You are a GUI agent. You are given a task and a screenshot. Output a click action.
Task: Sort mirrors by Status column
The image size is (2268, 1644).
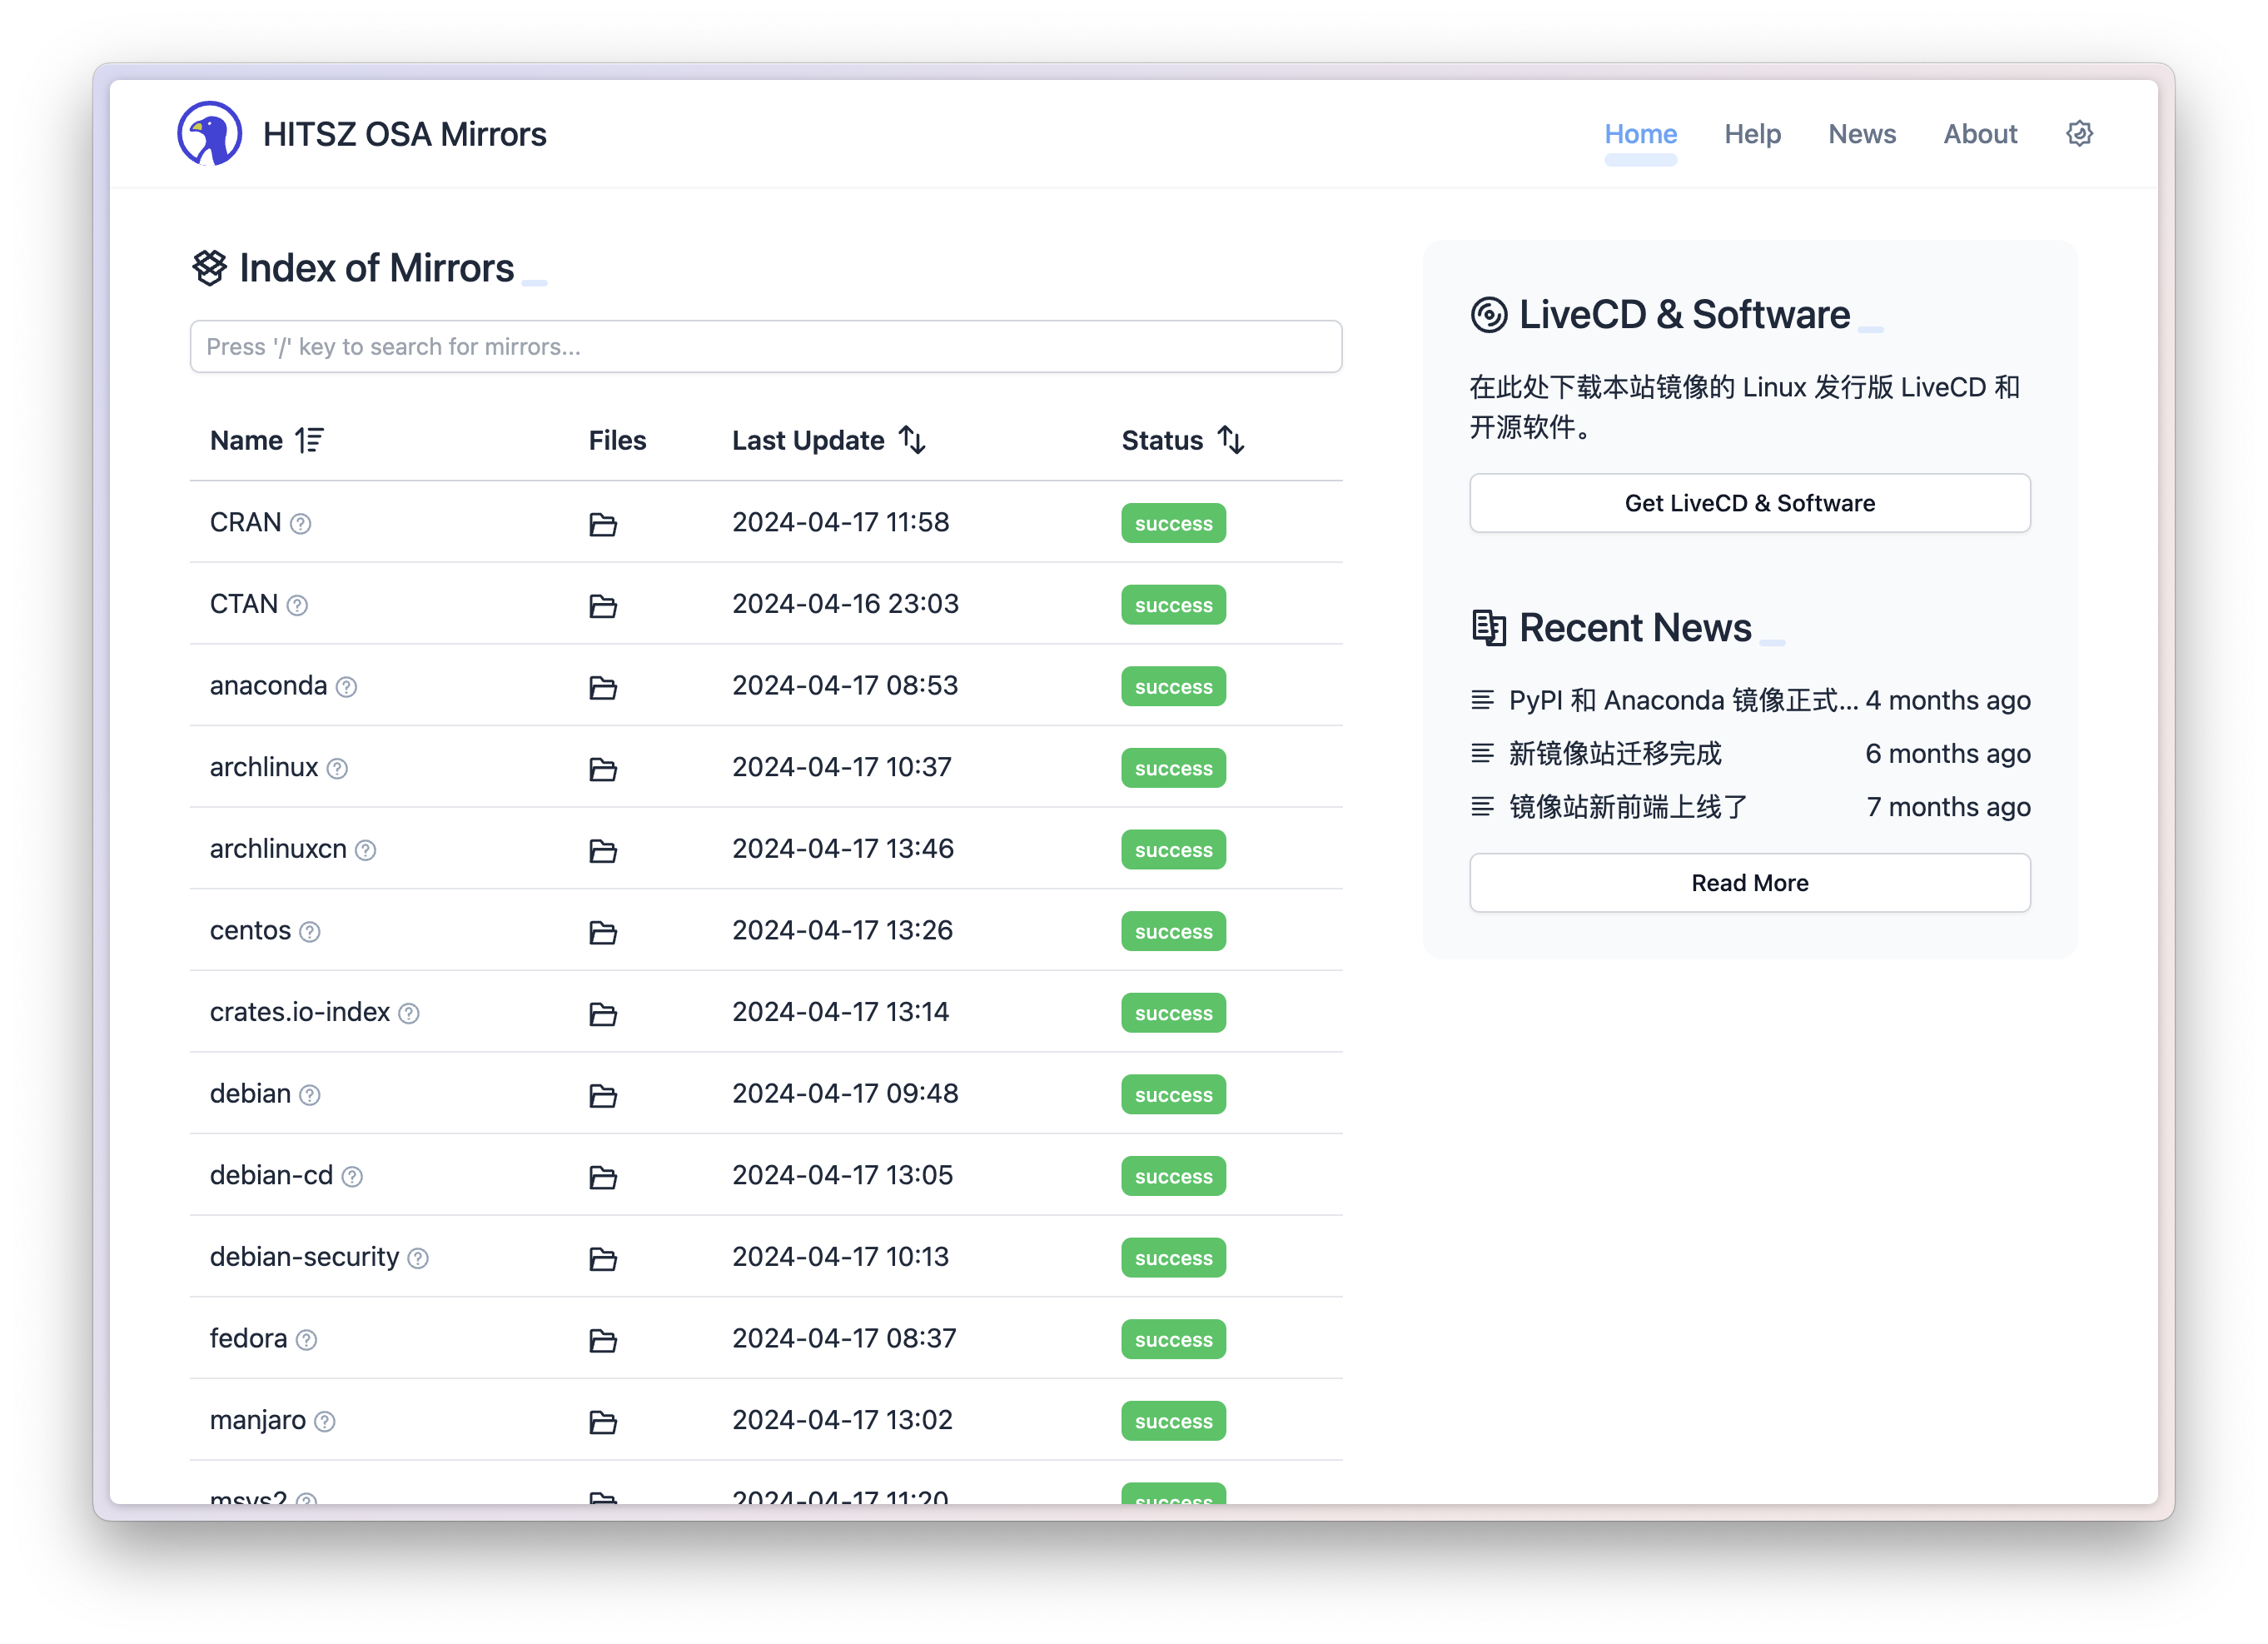1230,440
